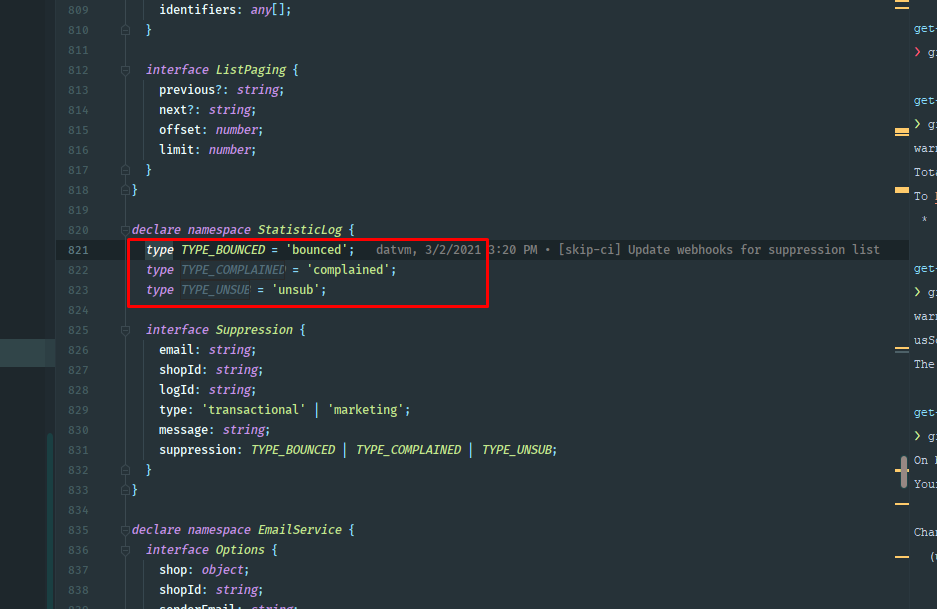
Task: Click the StatisticLog namespace name
Action: pos(299,230)
